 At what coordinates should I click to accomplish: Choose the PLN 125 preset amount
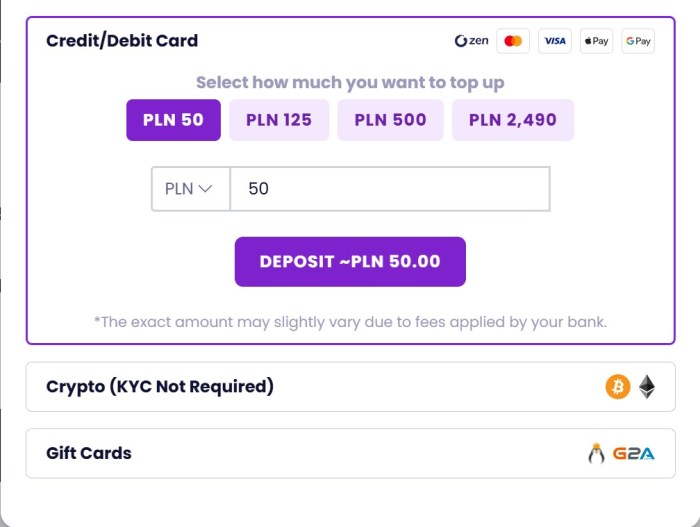(279, 120)
